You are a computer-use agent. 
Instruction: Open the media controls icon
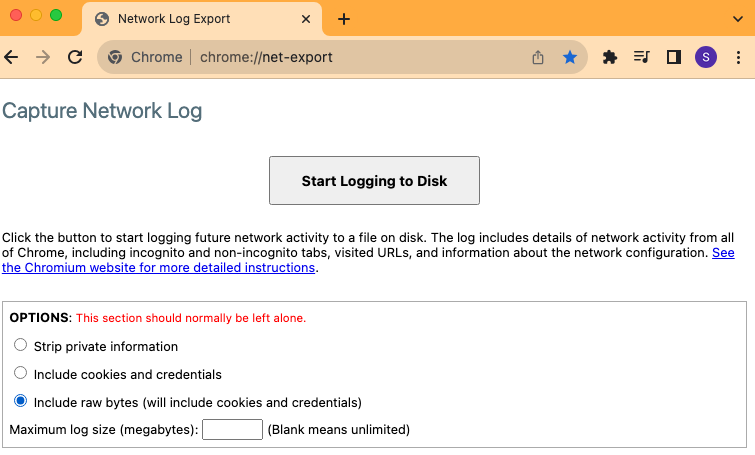coord(641,57)
